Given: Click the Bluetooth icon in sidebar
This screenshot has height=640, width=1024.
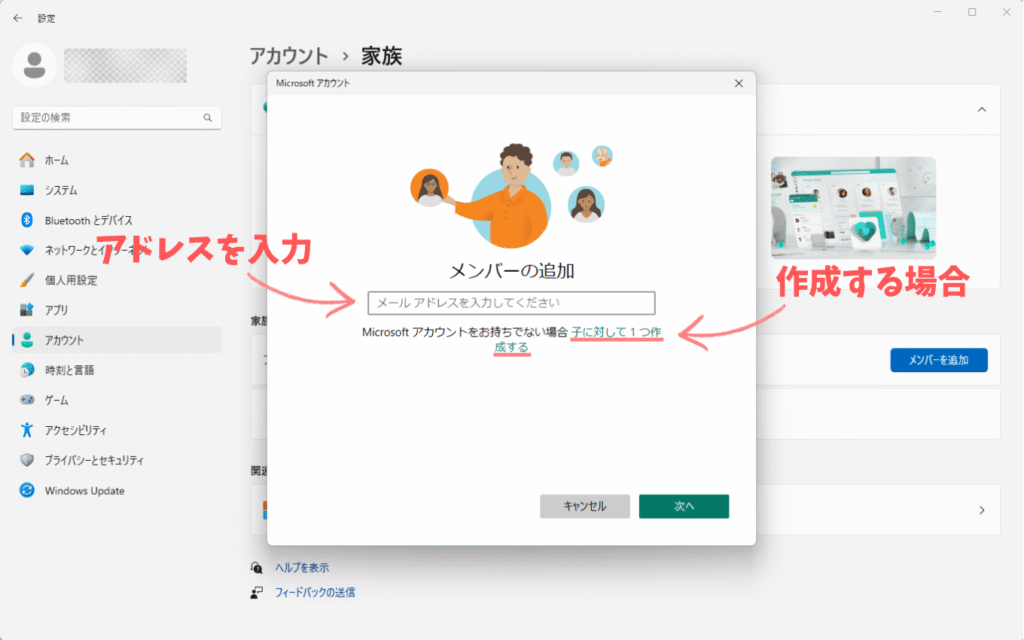Looking at the screenshot, I should click(27, 220).
